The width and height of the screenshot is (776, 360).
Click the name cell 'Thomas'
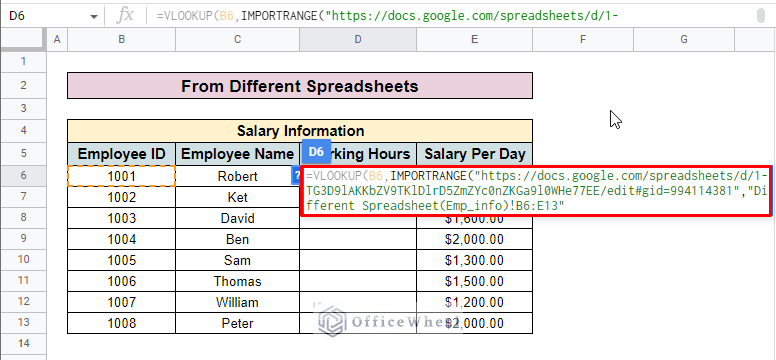point(238,281)
